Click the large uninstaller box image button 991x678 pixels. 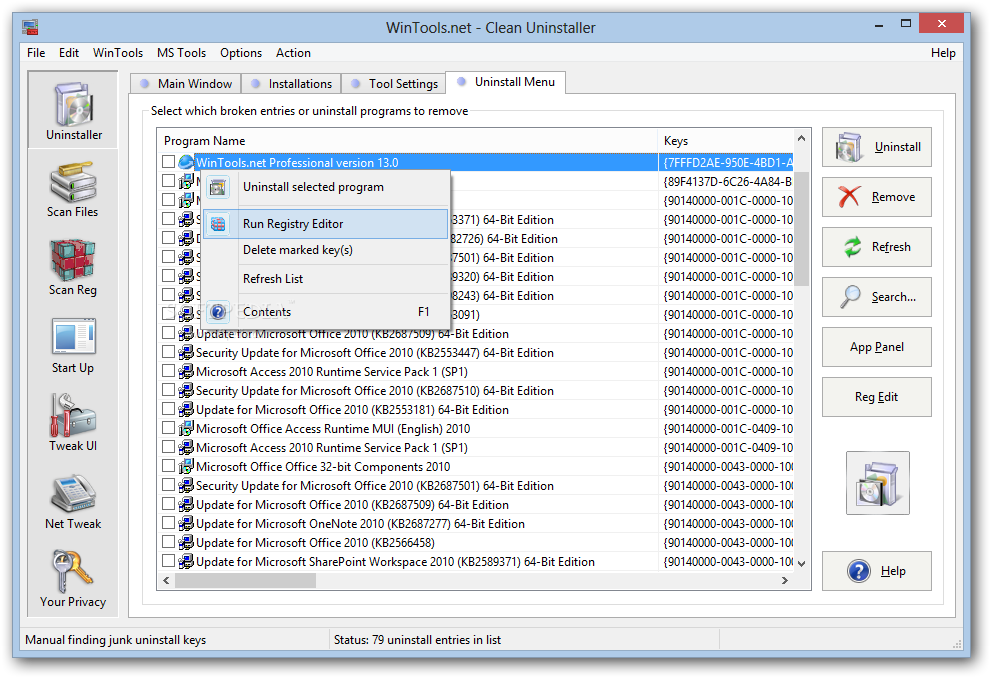tap(877, 483)
